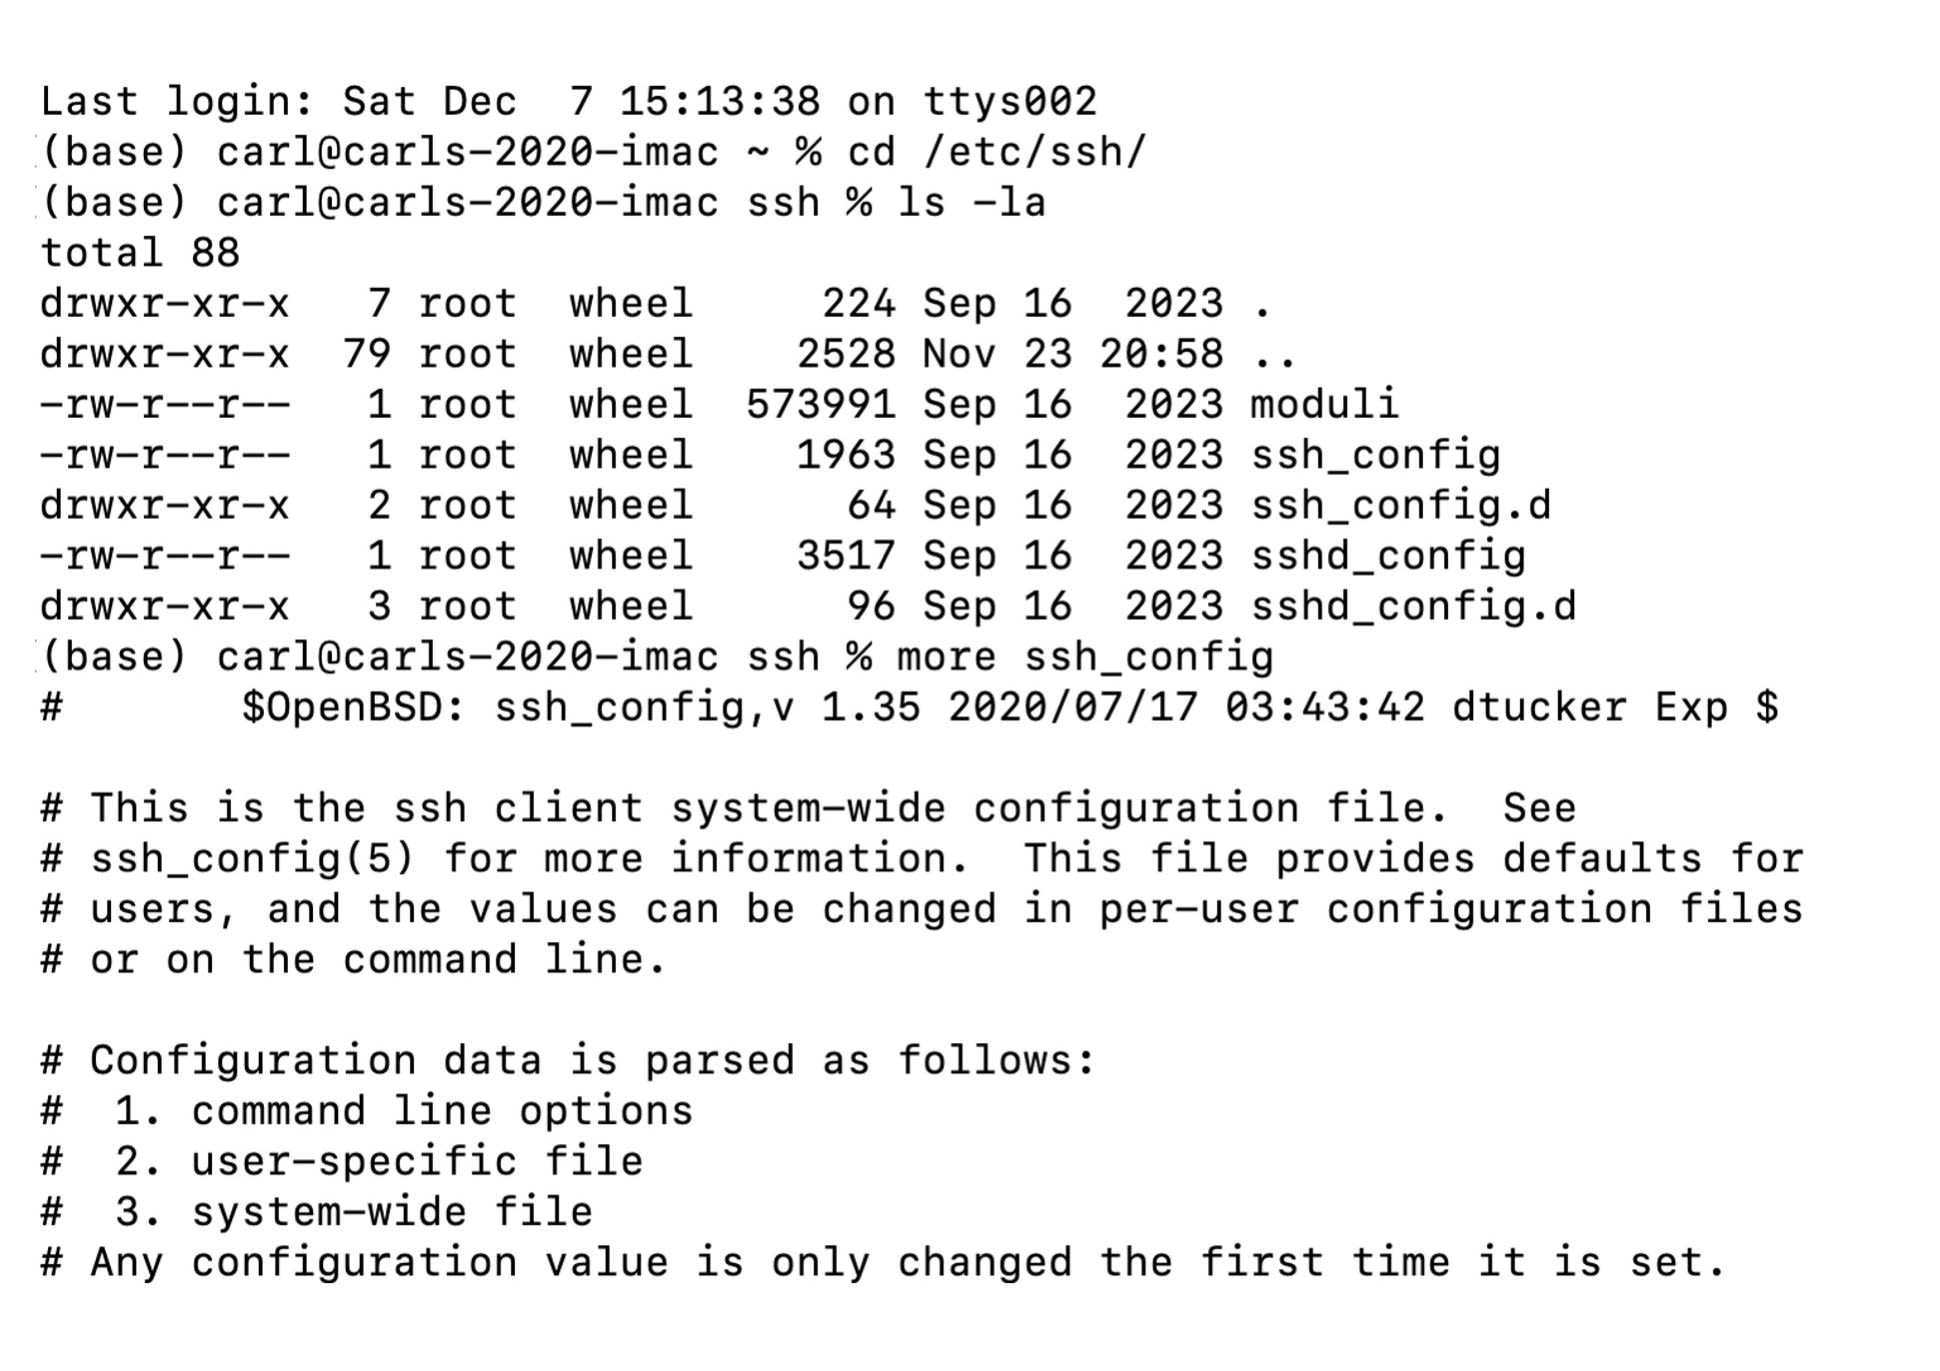
Task: Click the ssh_config.d directory name
Action: (x=1400, y=505)
